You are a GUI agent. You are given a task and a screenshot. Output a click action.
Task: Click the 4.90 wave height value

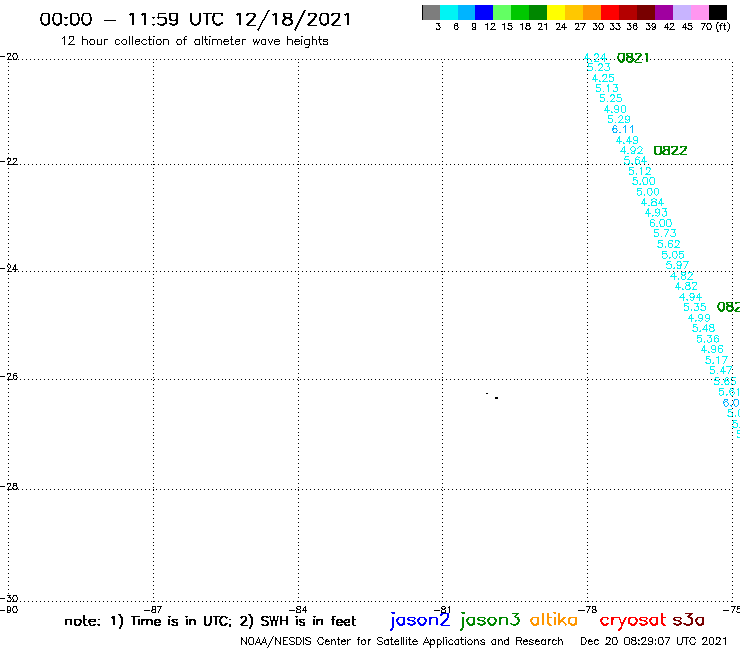click(x=615, y=109)
